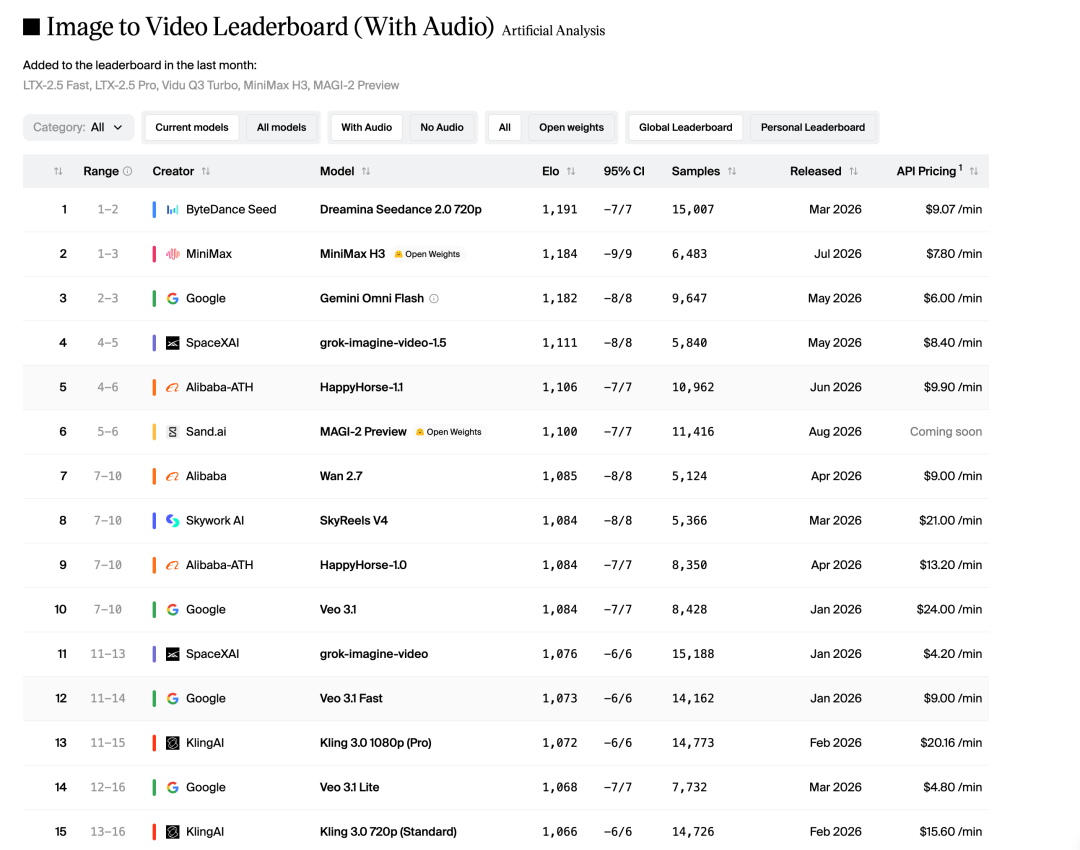
Task: Click Google logo in Veo 3.1 row
Action: pos(173,610)
